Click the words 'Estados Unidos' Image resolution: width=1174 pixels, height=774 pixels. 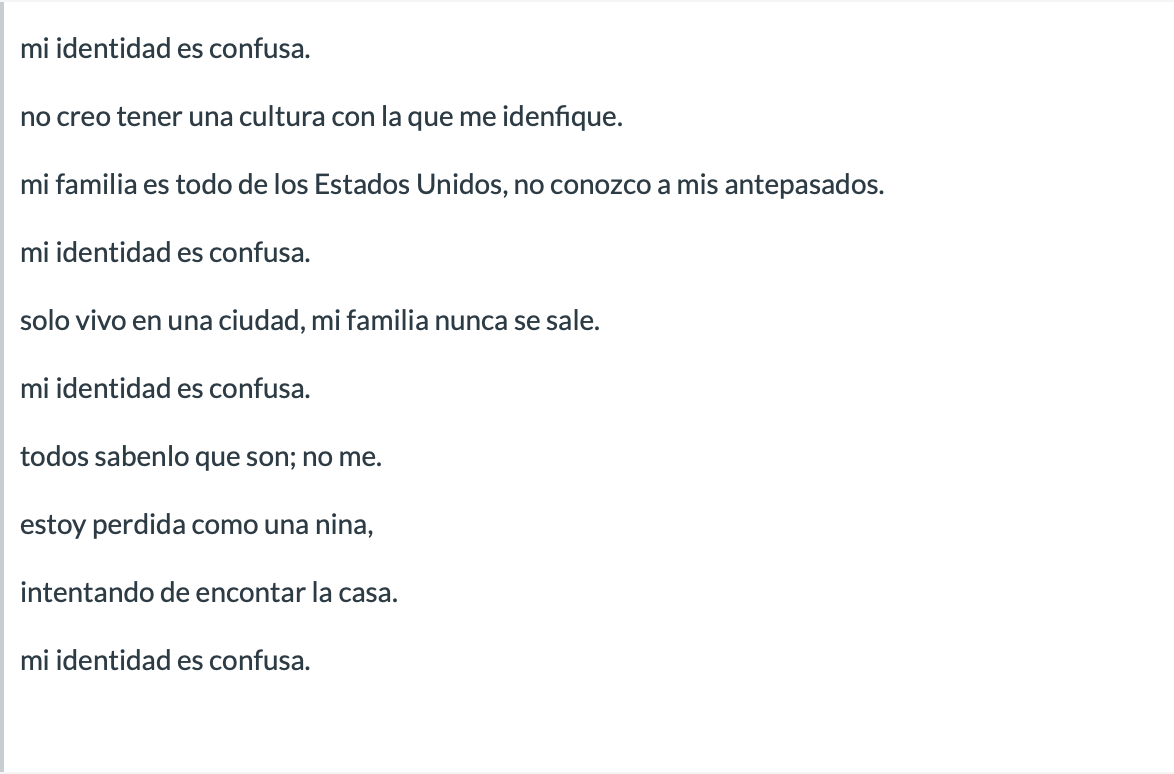[x=408, y=185]
